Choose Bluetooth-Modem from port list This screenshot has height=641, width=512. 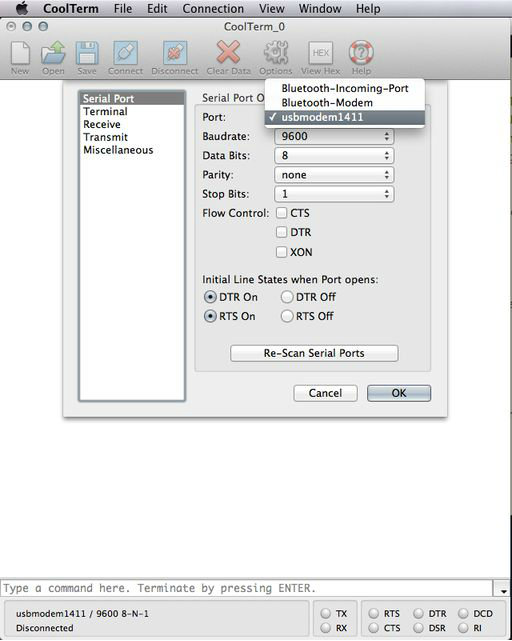[x=345, y=103]
